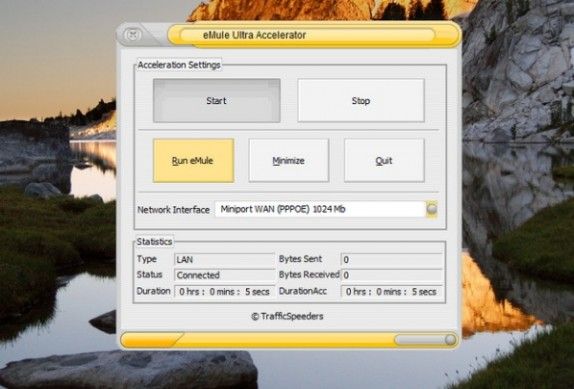574x389 pixels.
Task: Launch eMule with Run eMule button
Action: point(193,160)
